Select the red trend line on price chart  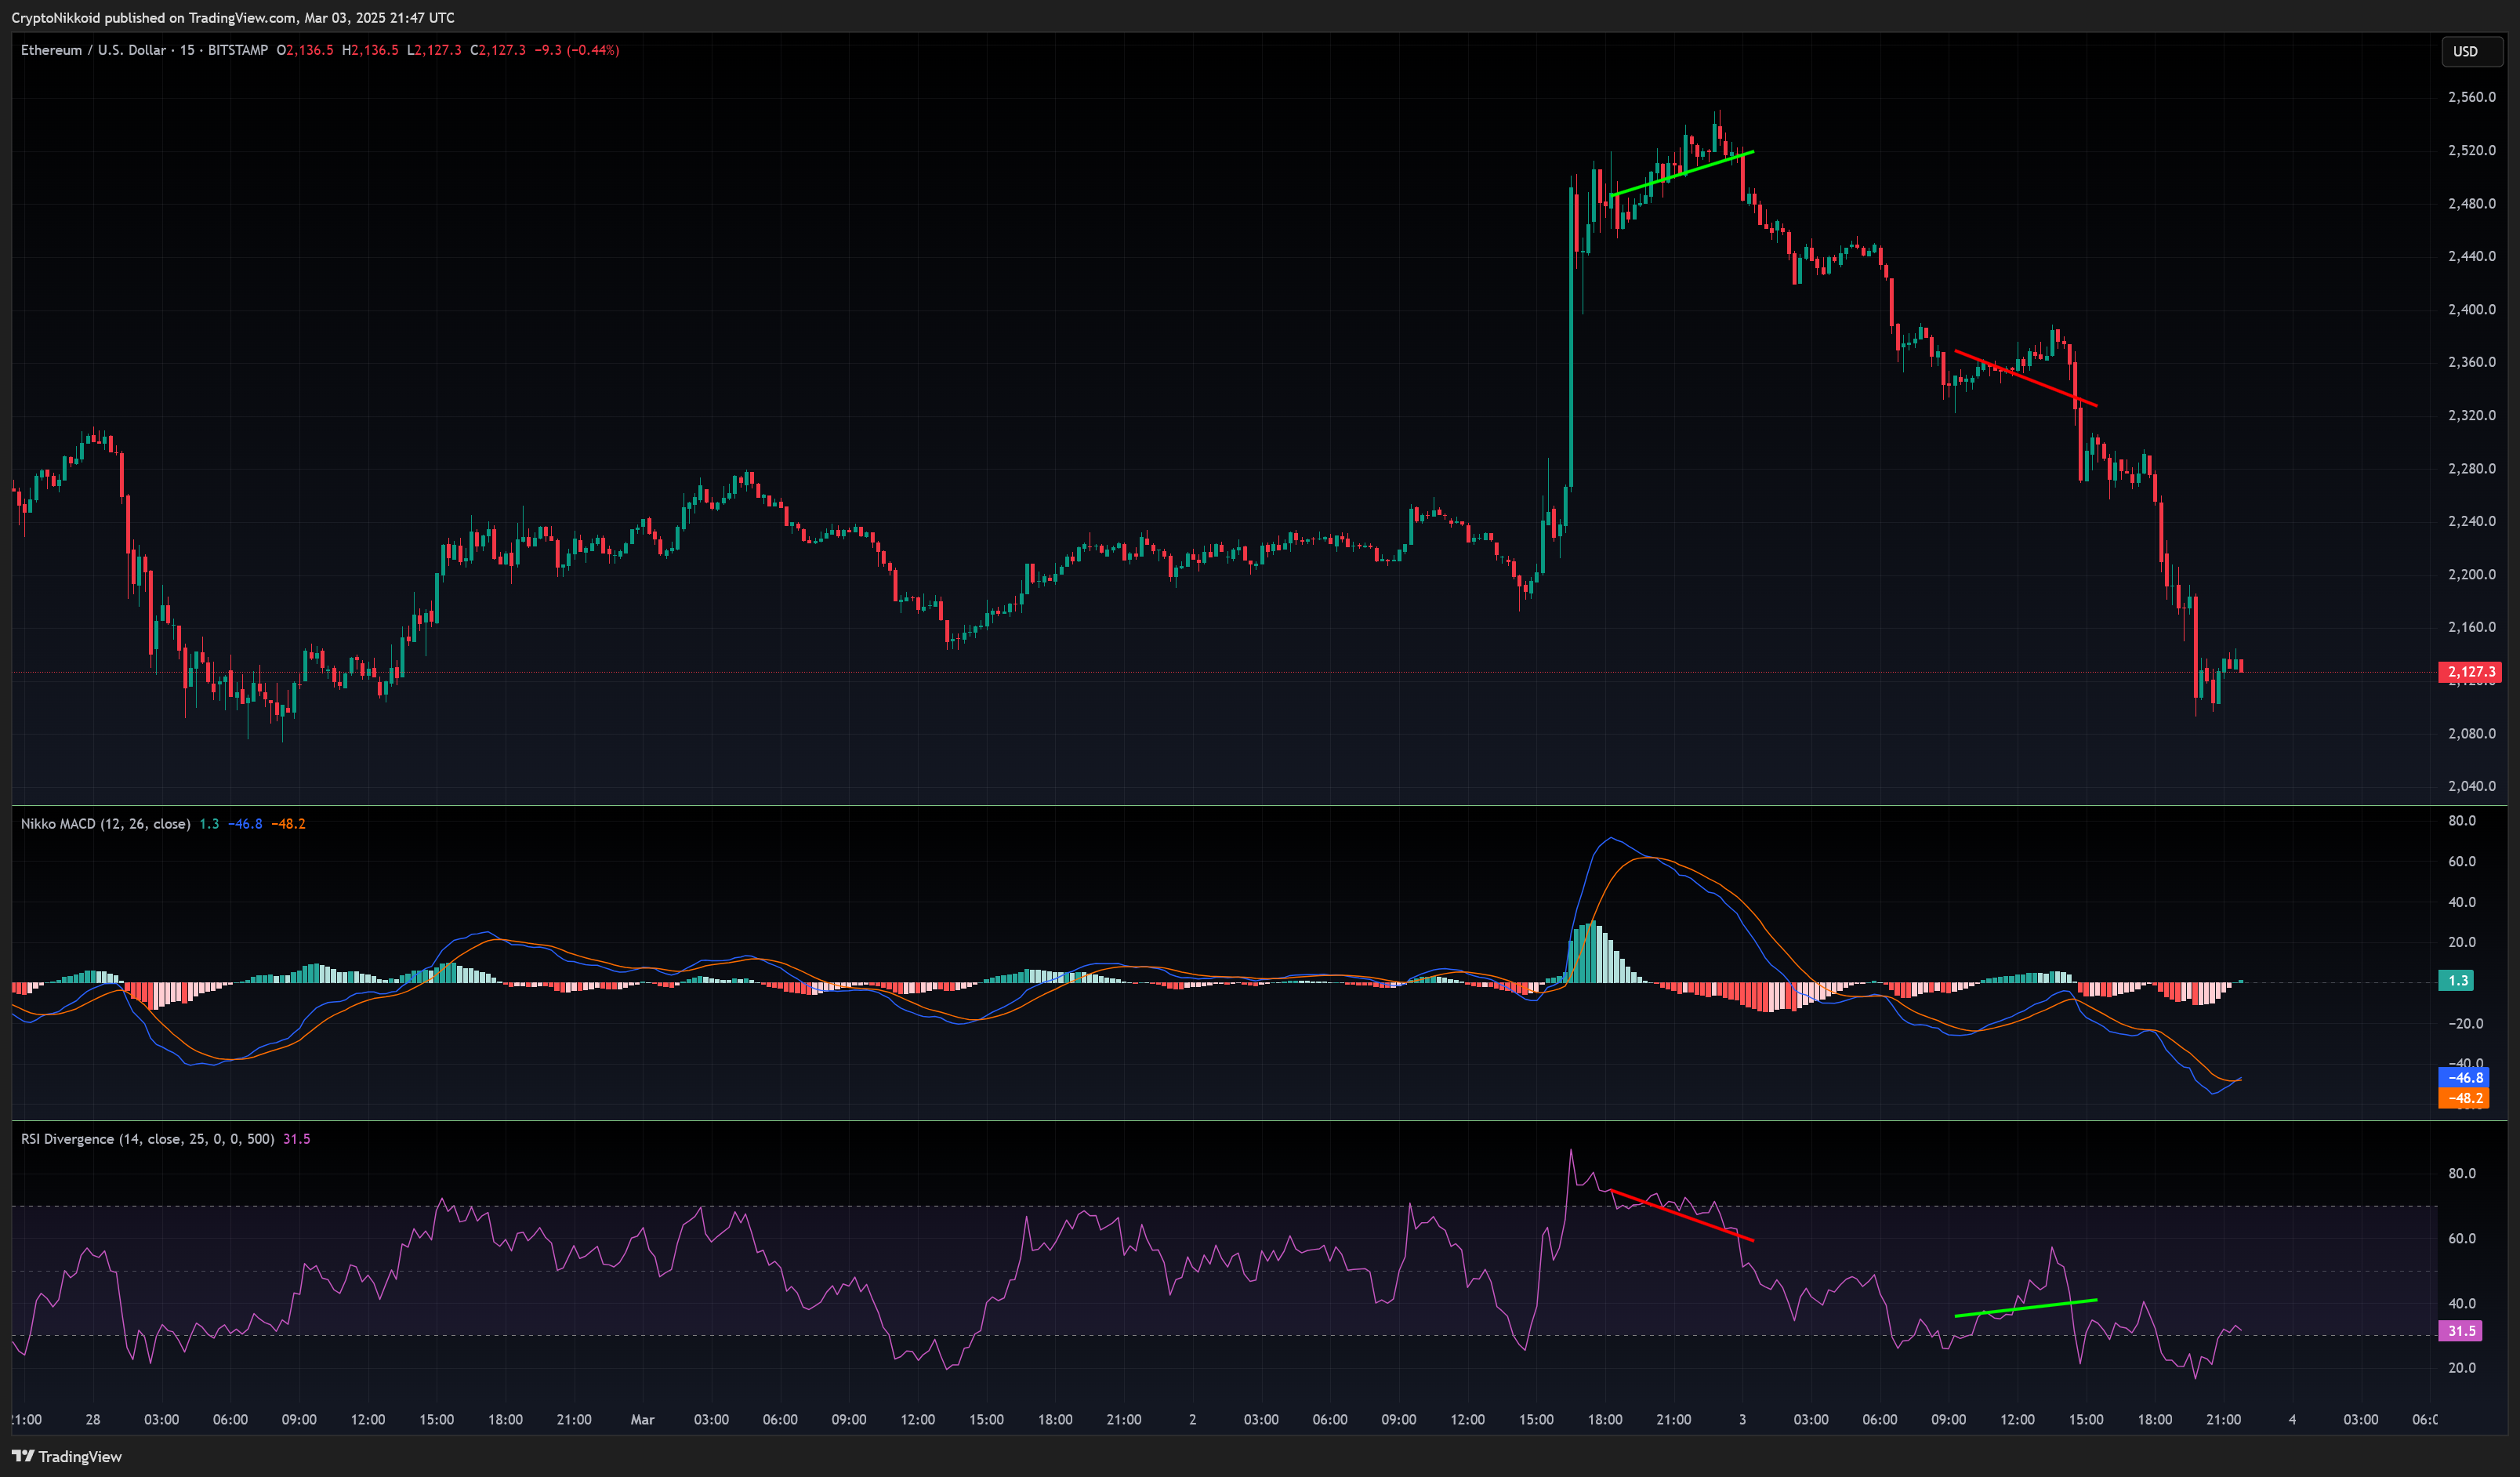coord(2025,378)
